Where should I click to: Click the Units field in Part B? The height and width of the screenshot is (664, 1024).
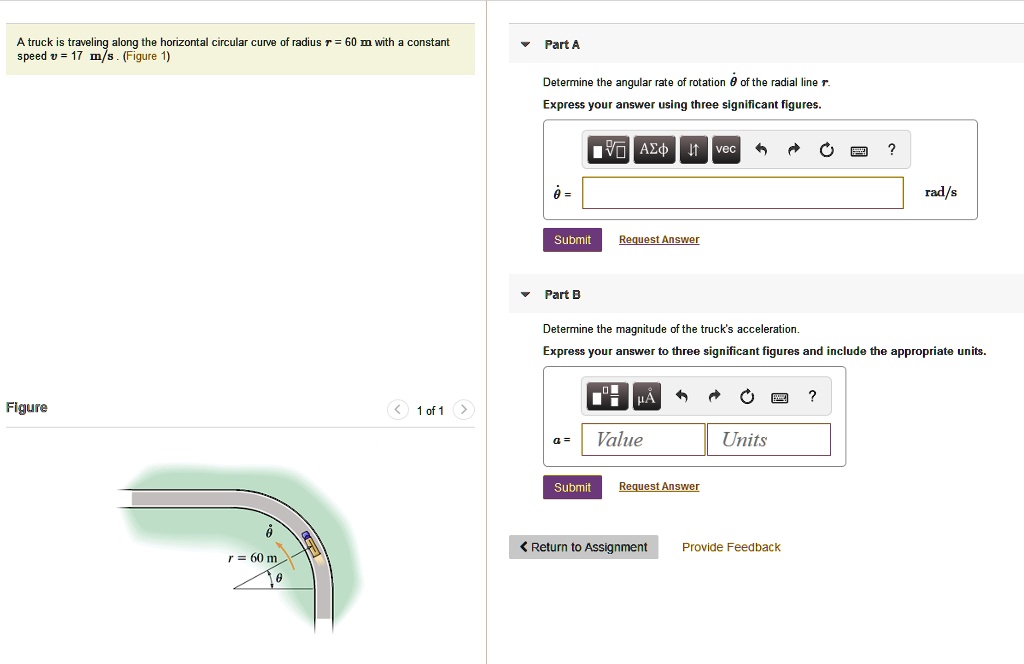tap(768, 439)
